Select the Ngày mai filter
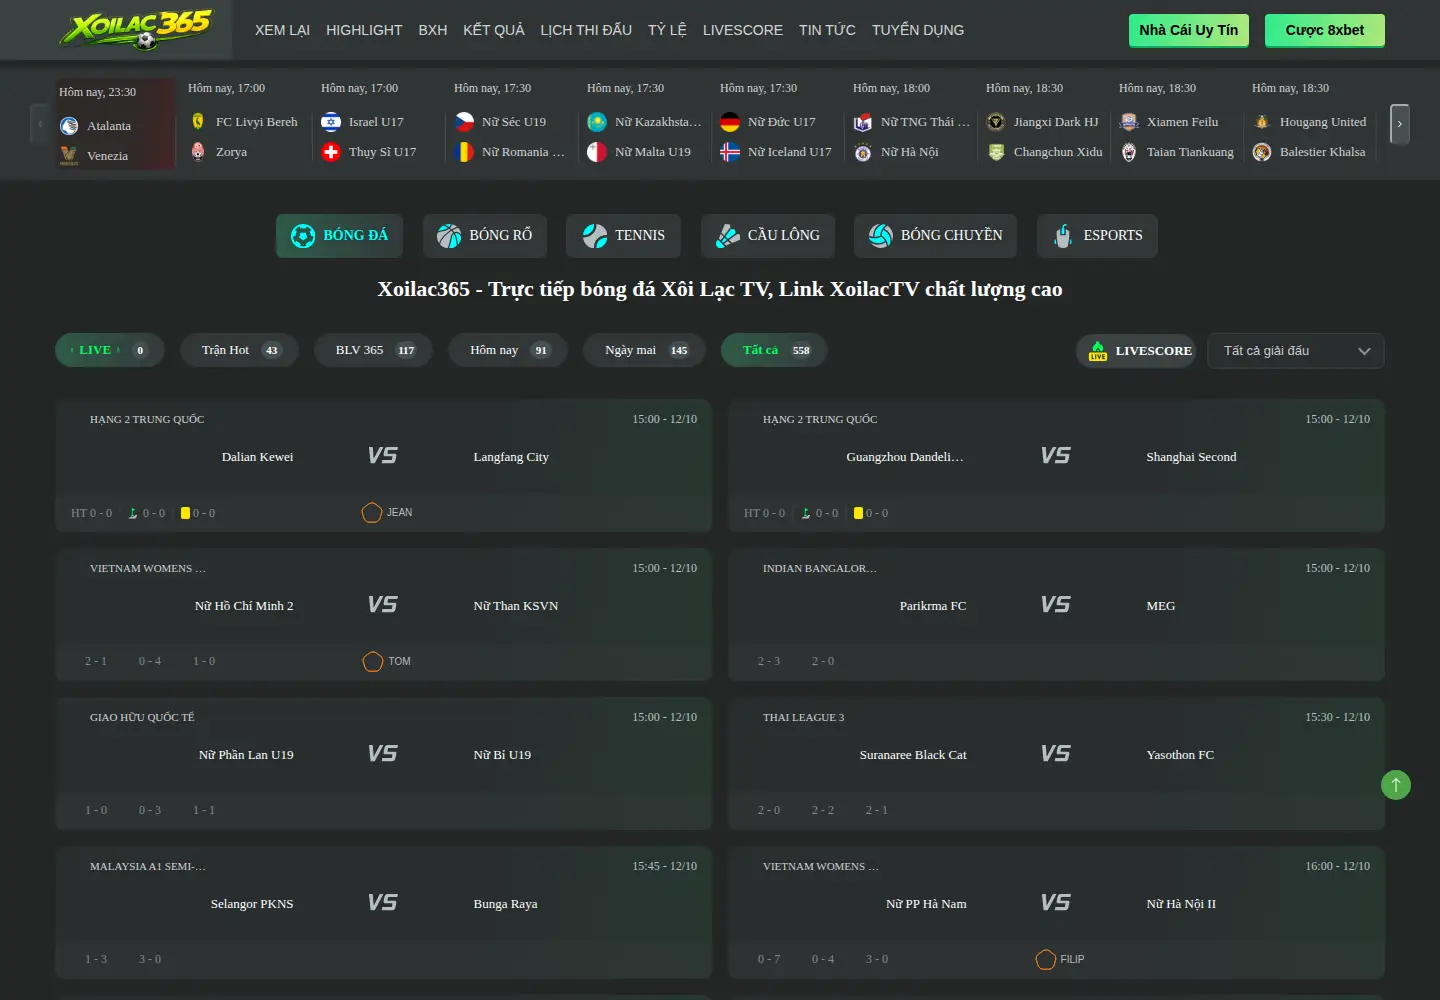1440x1000 pixels. tap(645, 350)
